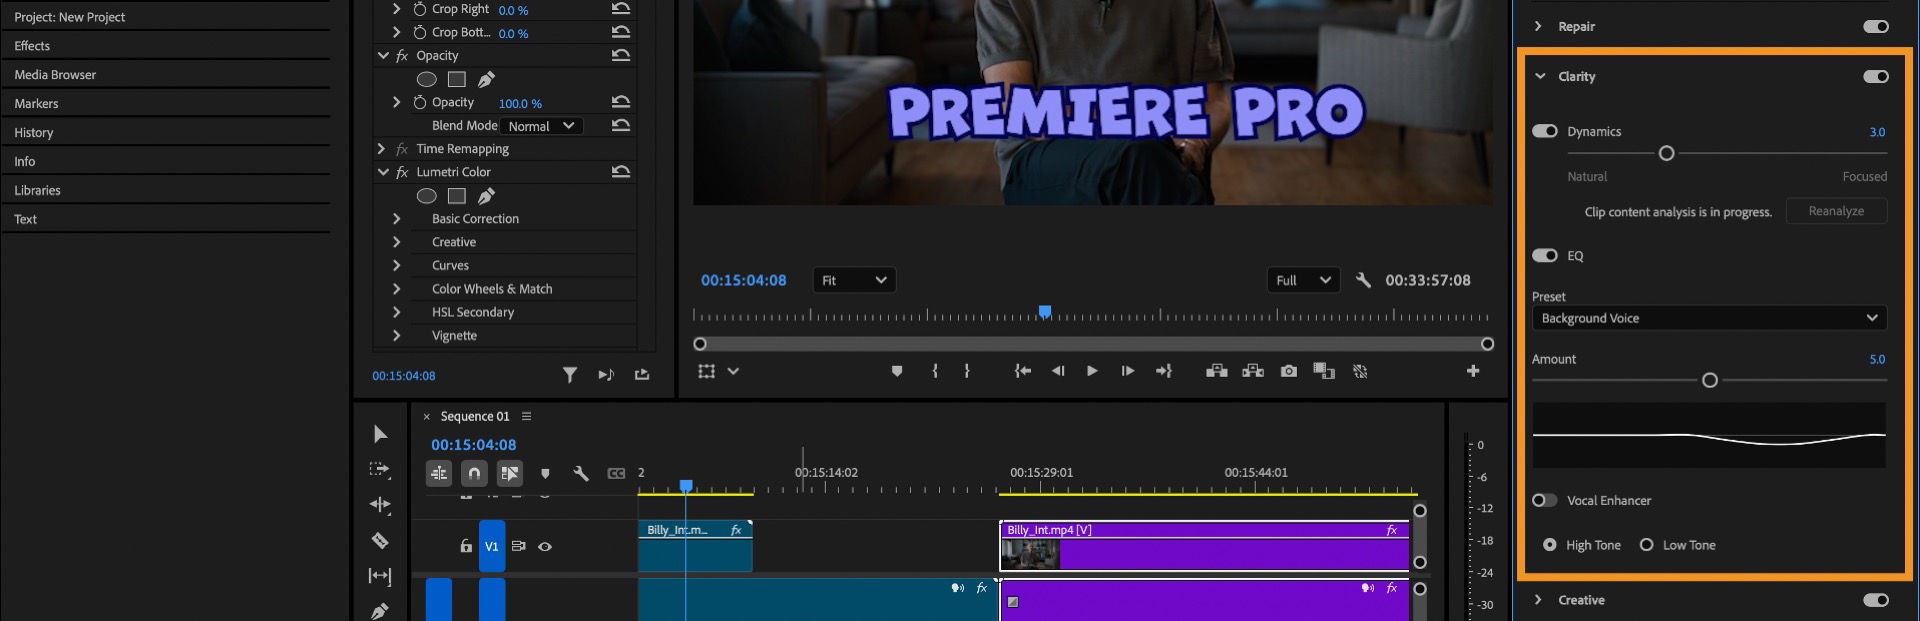The width and height of the screenshot is (1920, 621).
Task: Select the Low Tone radio button
Action: [x=1646, y=545]
